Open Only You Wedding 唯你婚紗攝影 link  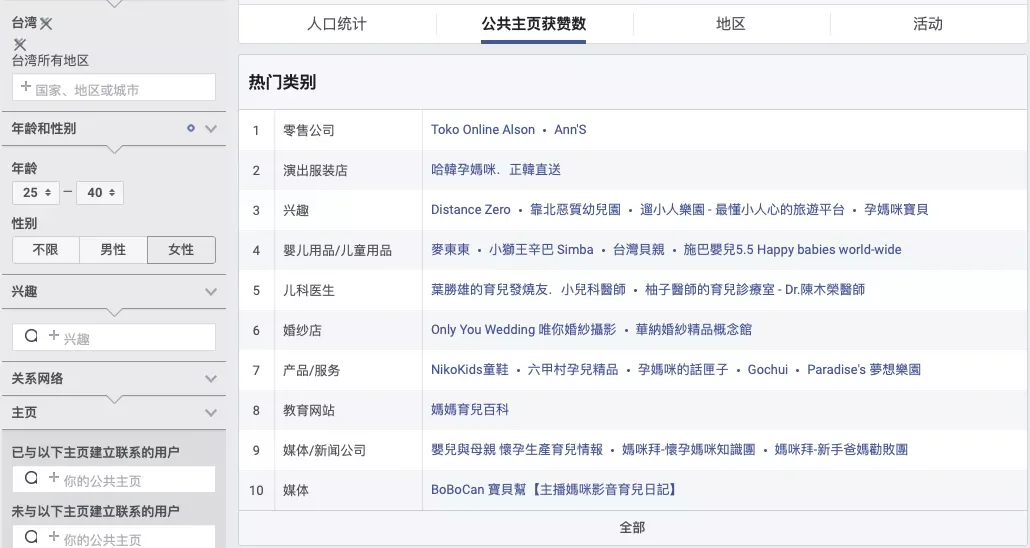pos(524,330)
